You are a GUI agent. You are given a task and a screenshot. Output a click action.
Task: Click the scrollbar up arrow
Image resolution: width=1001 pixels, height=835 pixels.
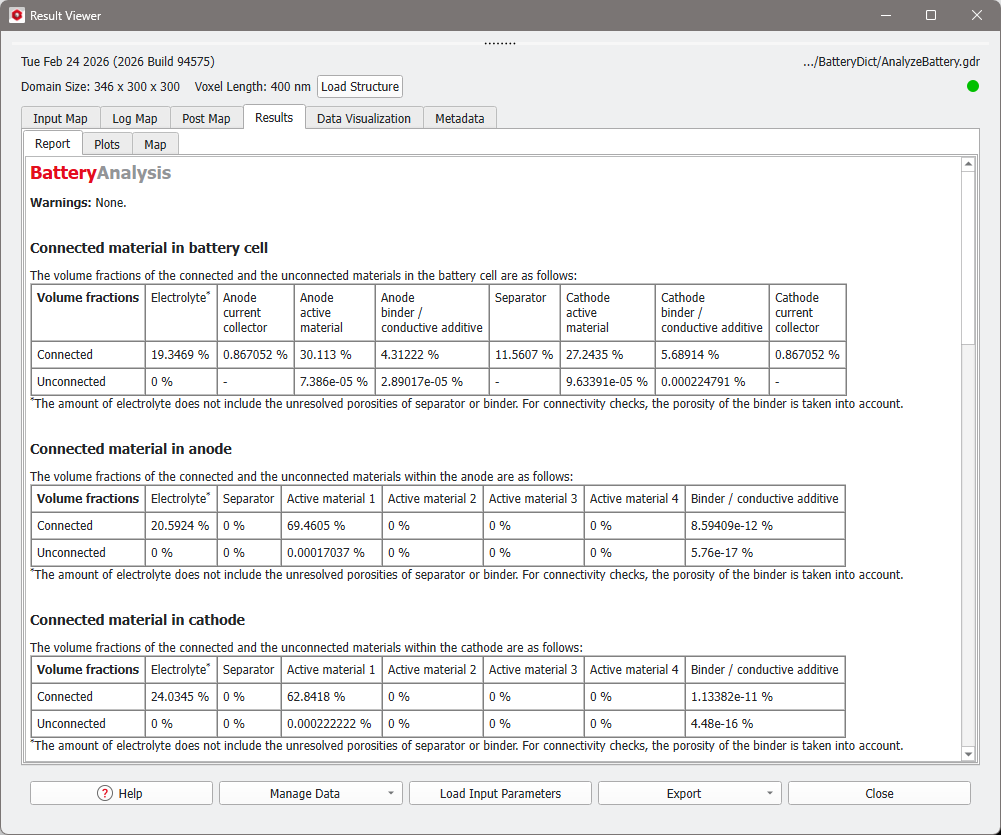point(968,164)
